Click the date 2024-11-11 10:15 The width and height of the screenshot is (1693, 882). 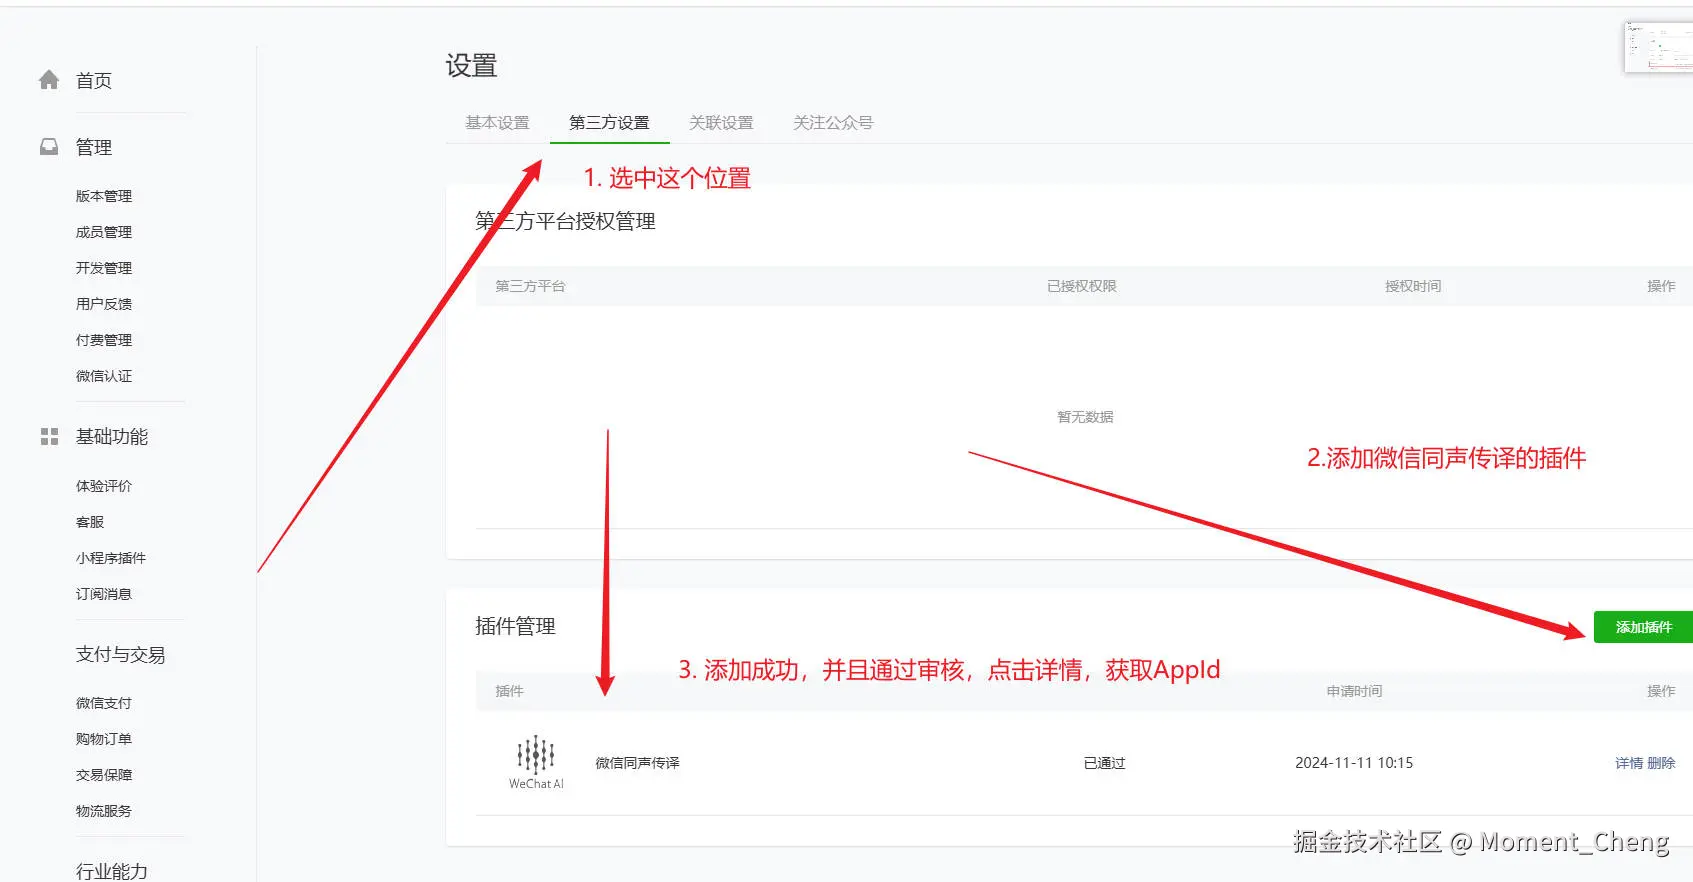[1354, 763]
